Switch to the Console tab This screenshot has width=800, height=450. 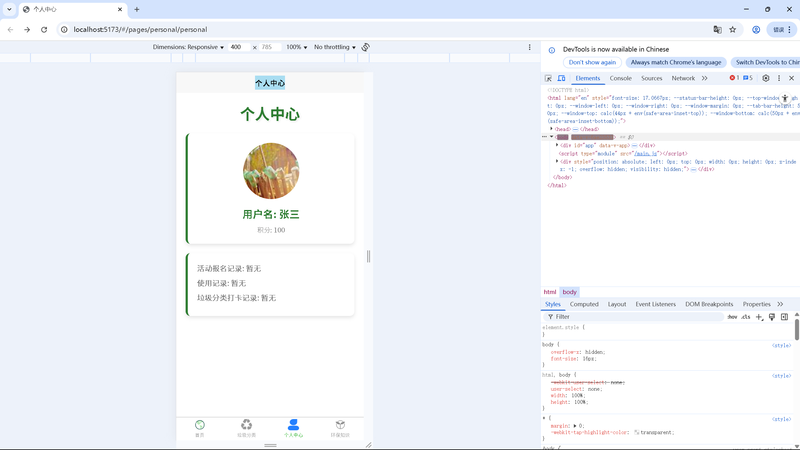(620, 78)
